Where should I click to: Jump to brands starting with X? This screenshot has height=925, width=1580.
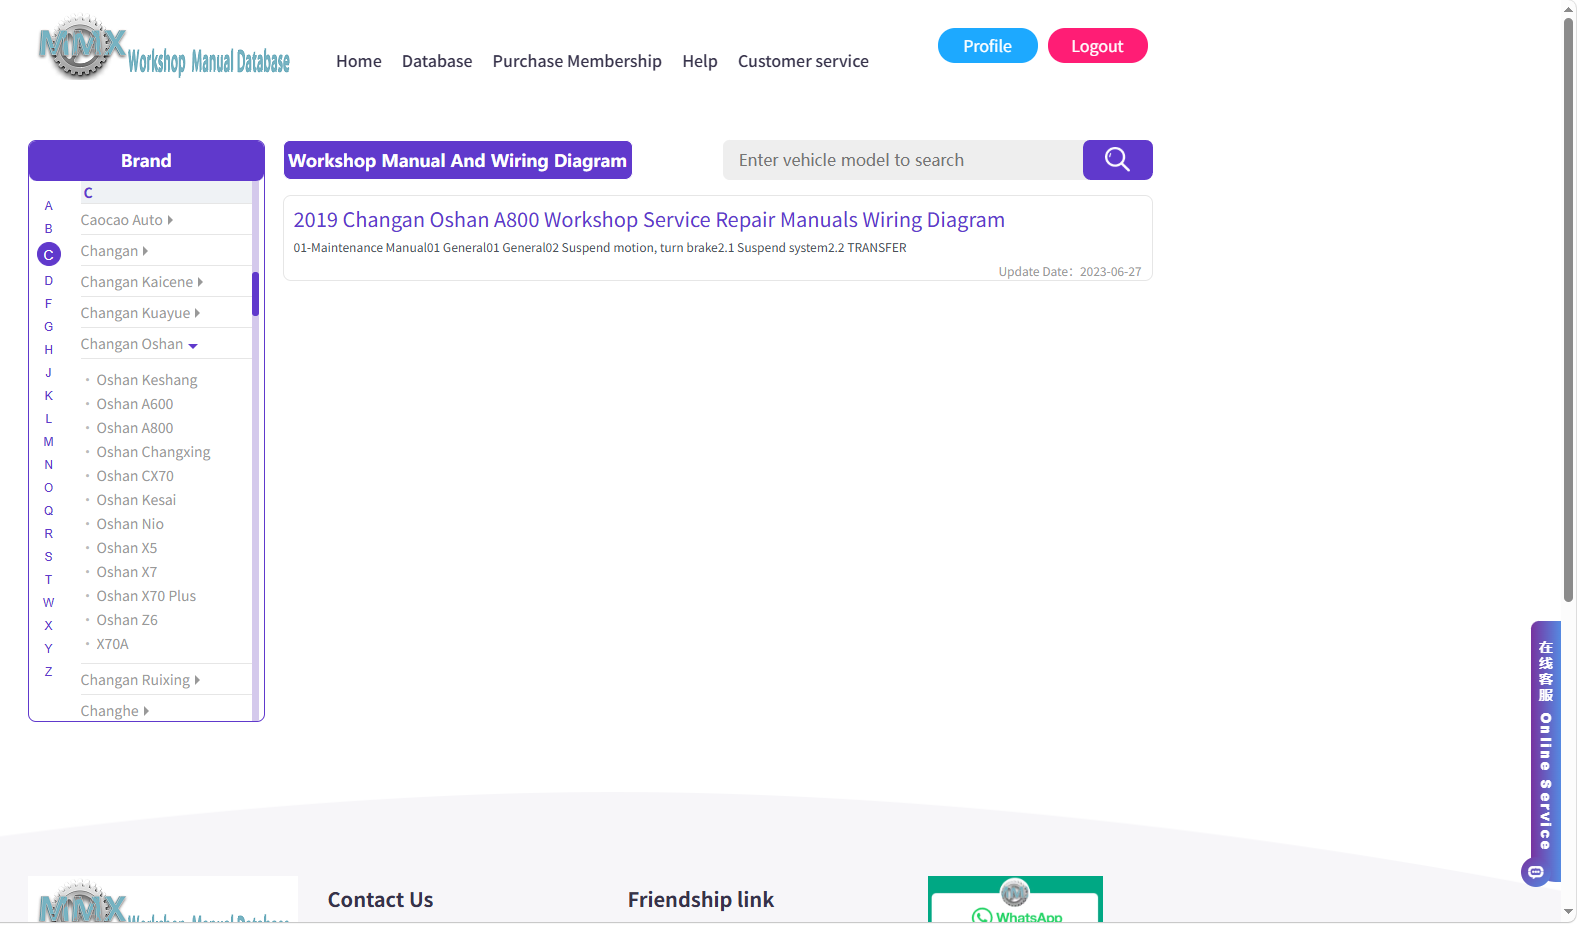pyautogui.click(x=48, y=626)
